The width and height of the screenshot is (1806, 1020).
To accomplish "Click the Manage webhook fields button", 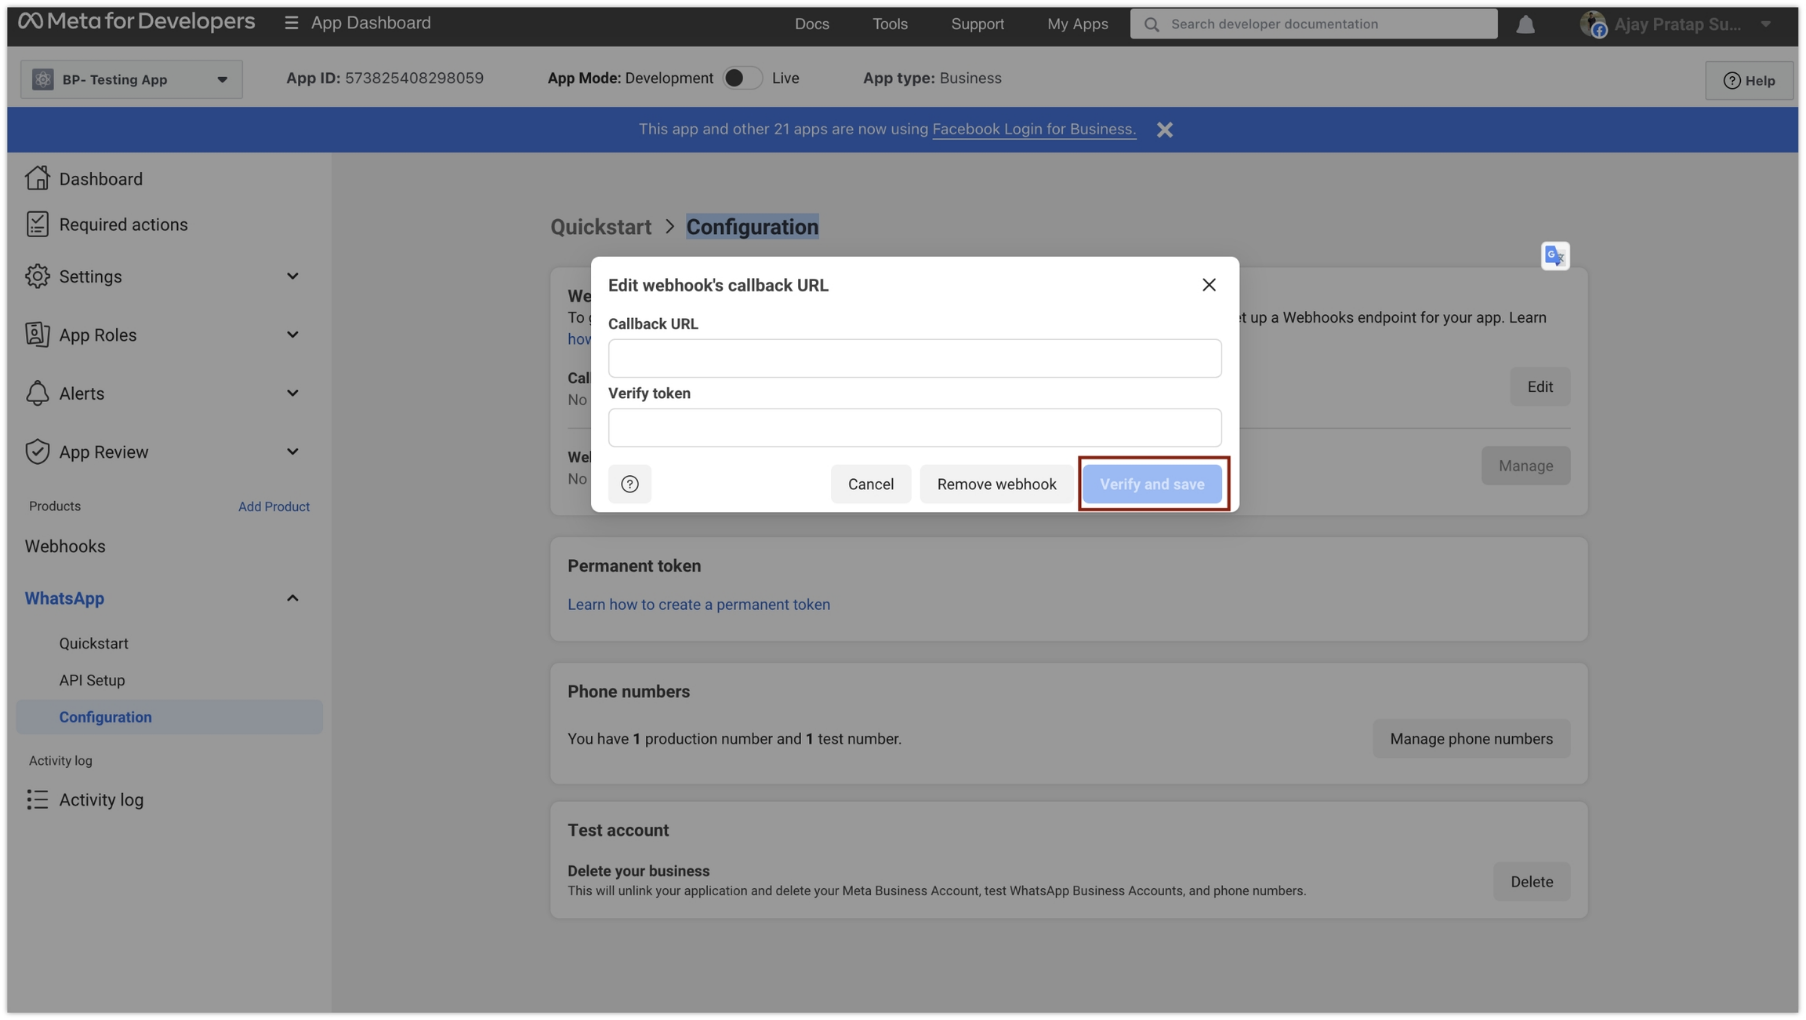I will (x=1525, y=466).
